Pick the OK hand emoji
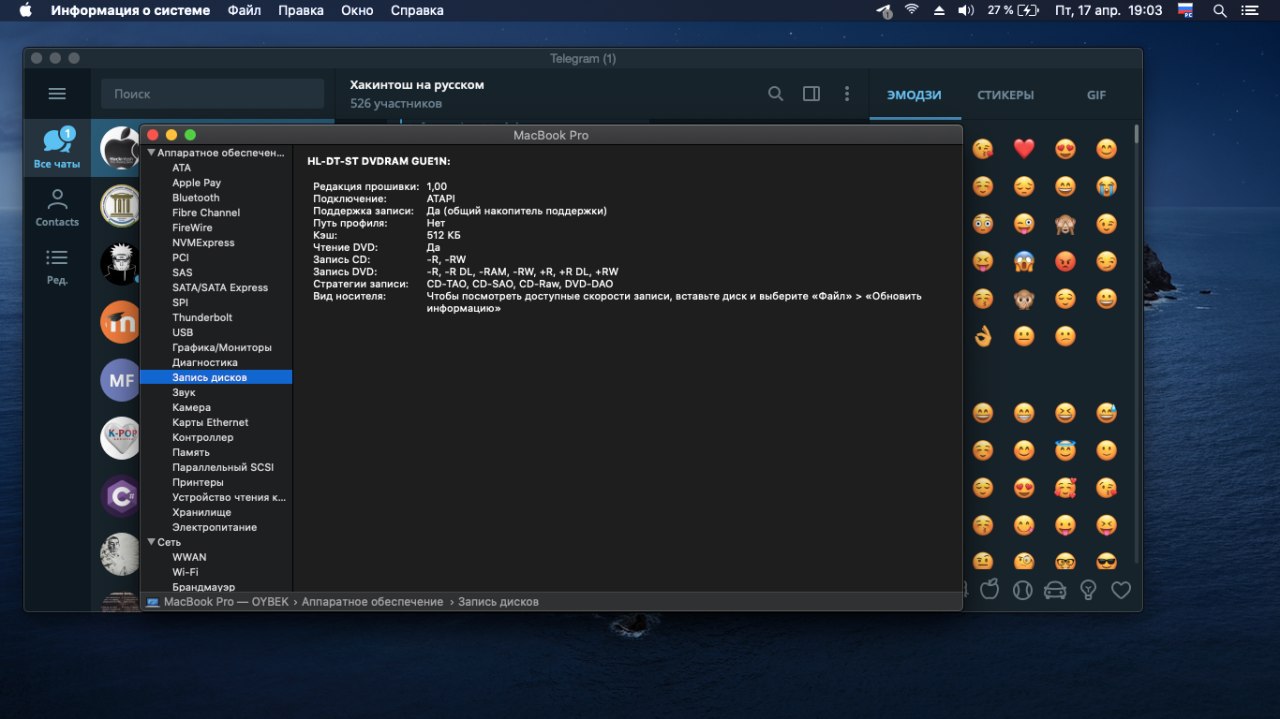1280x719 pixels. [x=983, y=336]
